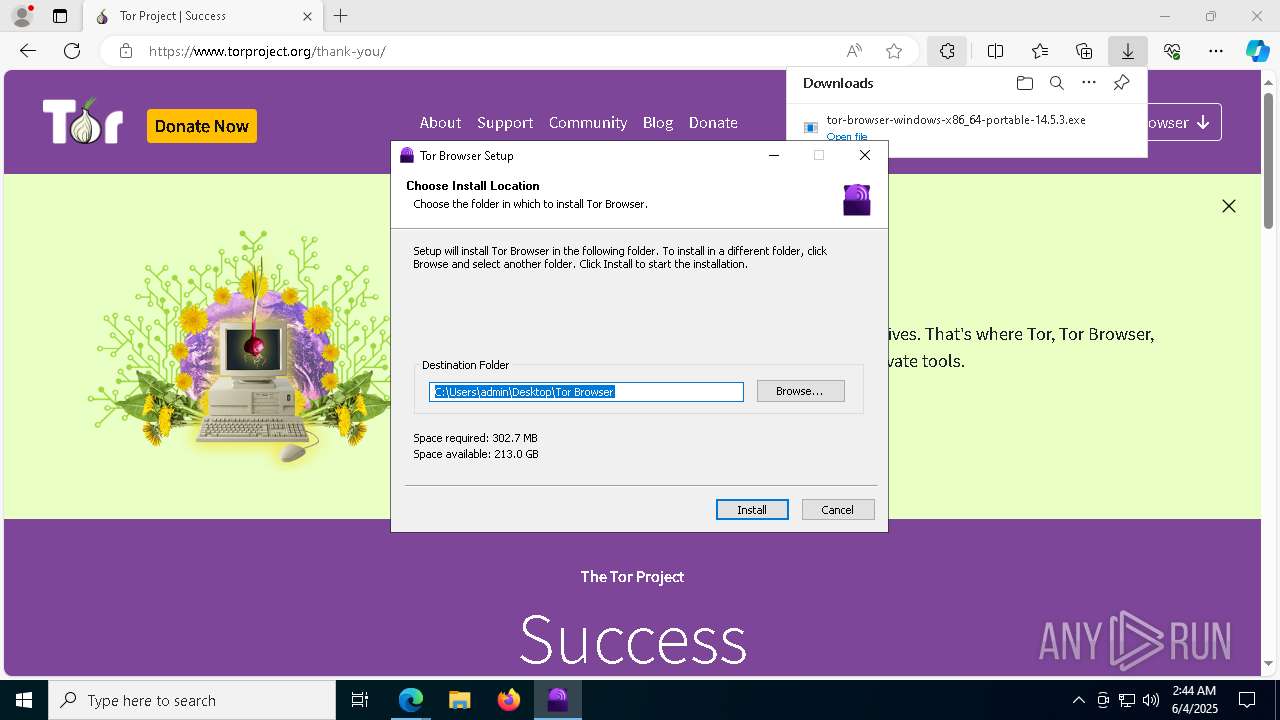Pin the Downloads panel
The height and width of the screenshot is (720, 1280).
[1121, 83]
